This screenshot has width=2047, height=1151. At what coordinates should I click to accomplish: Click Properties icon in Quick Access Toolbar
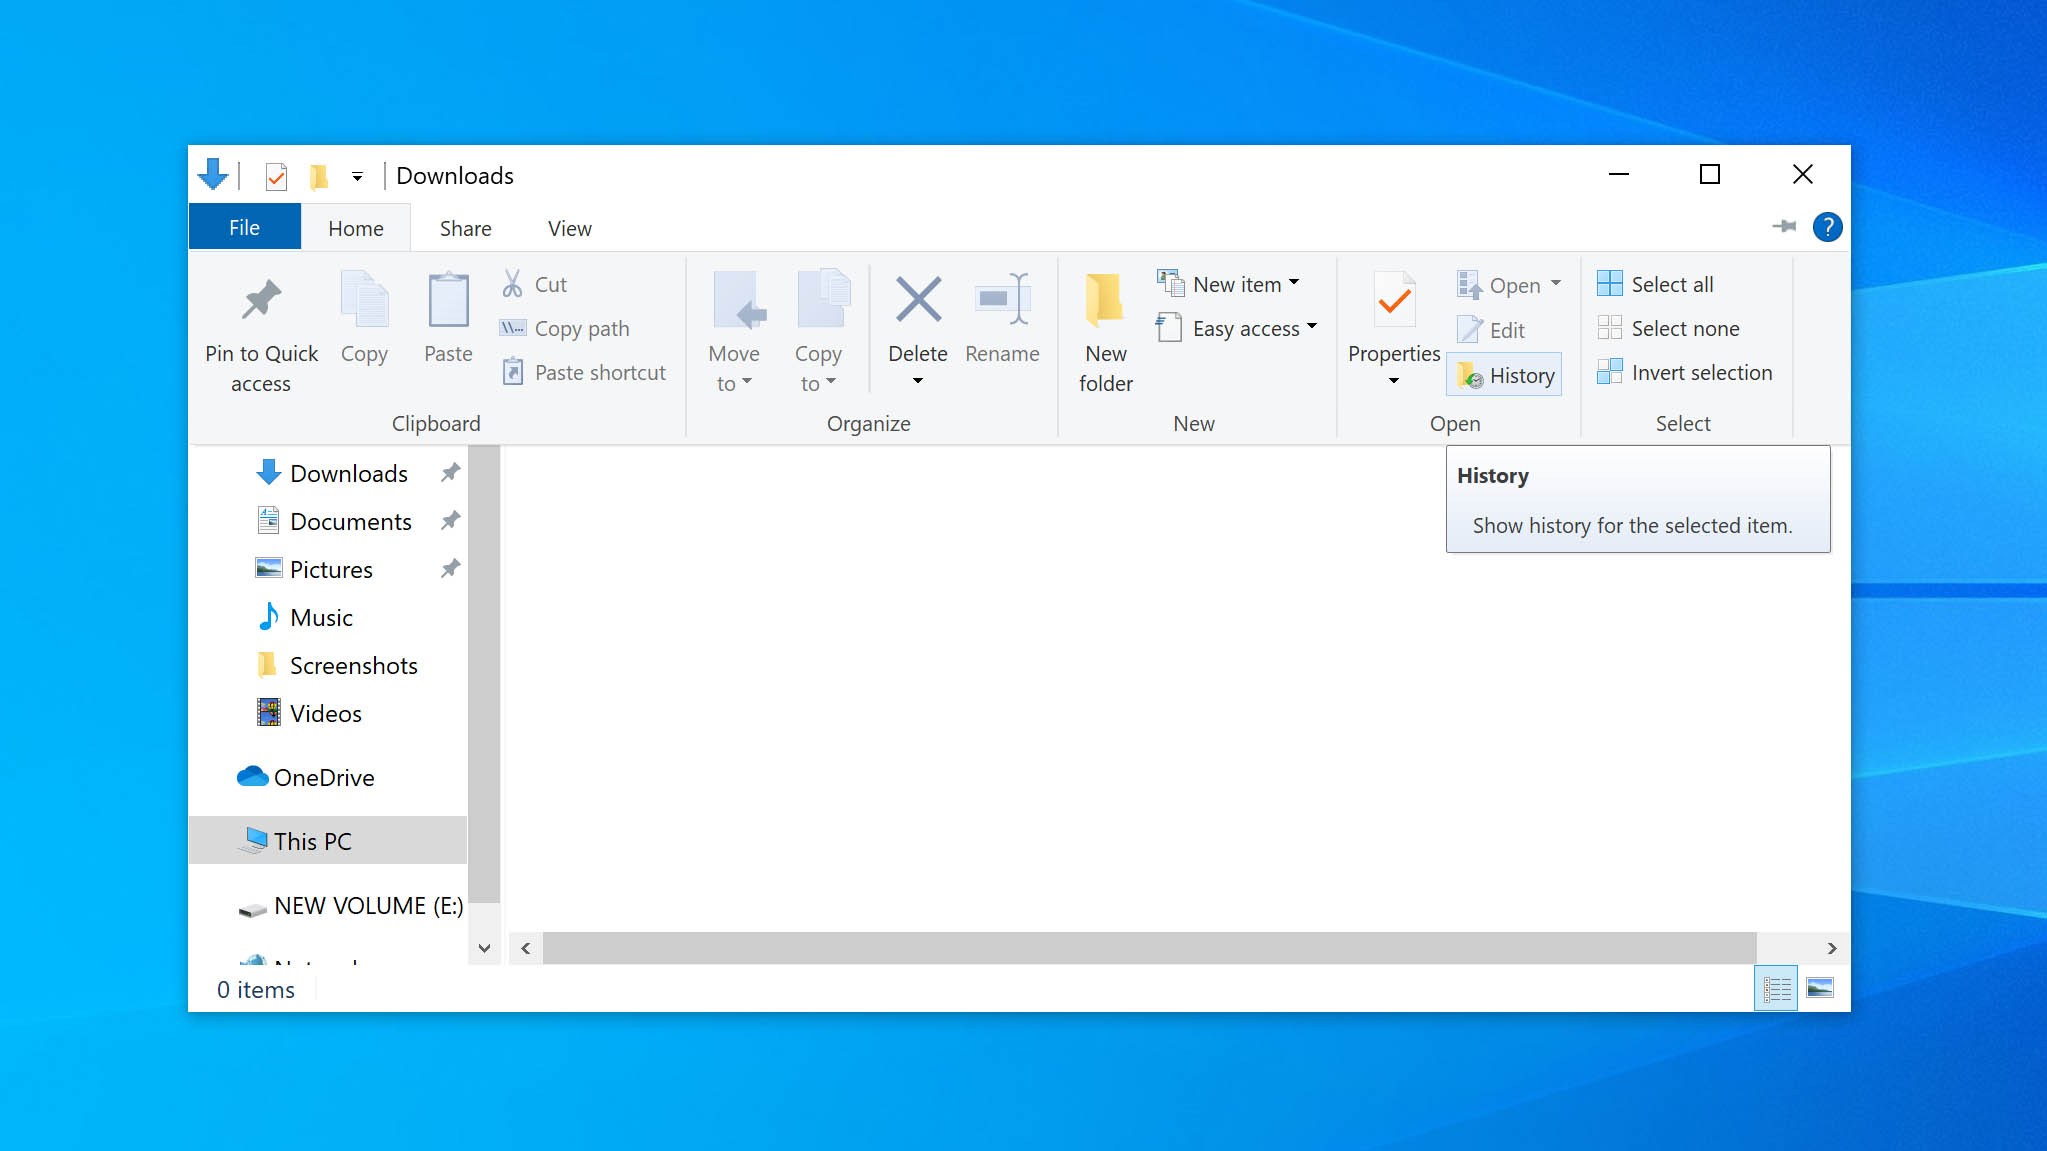276,177
